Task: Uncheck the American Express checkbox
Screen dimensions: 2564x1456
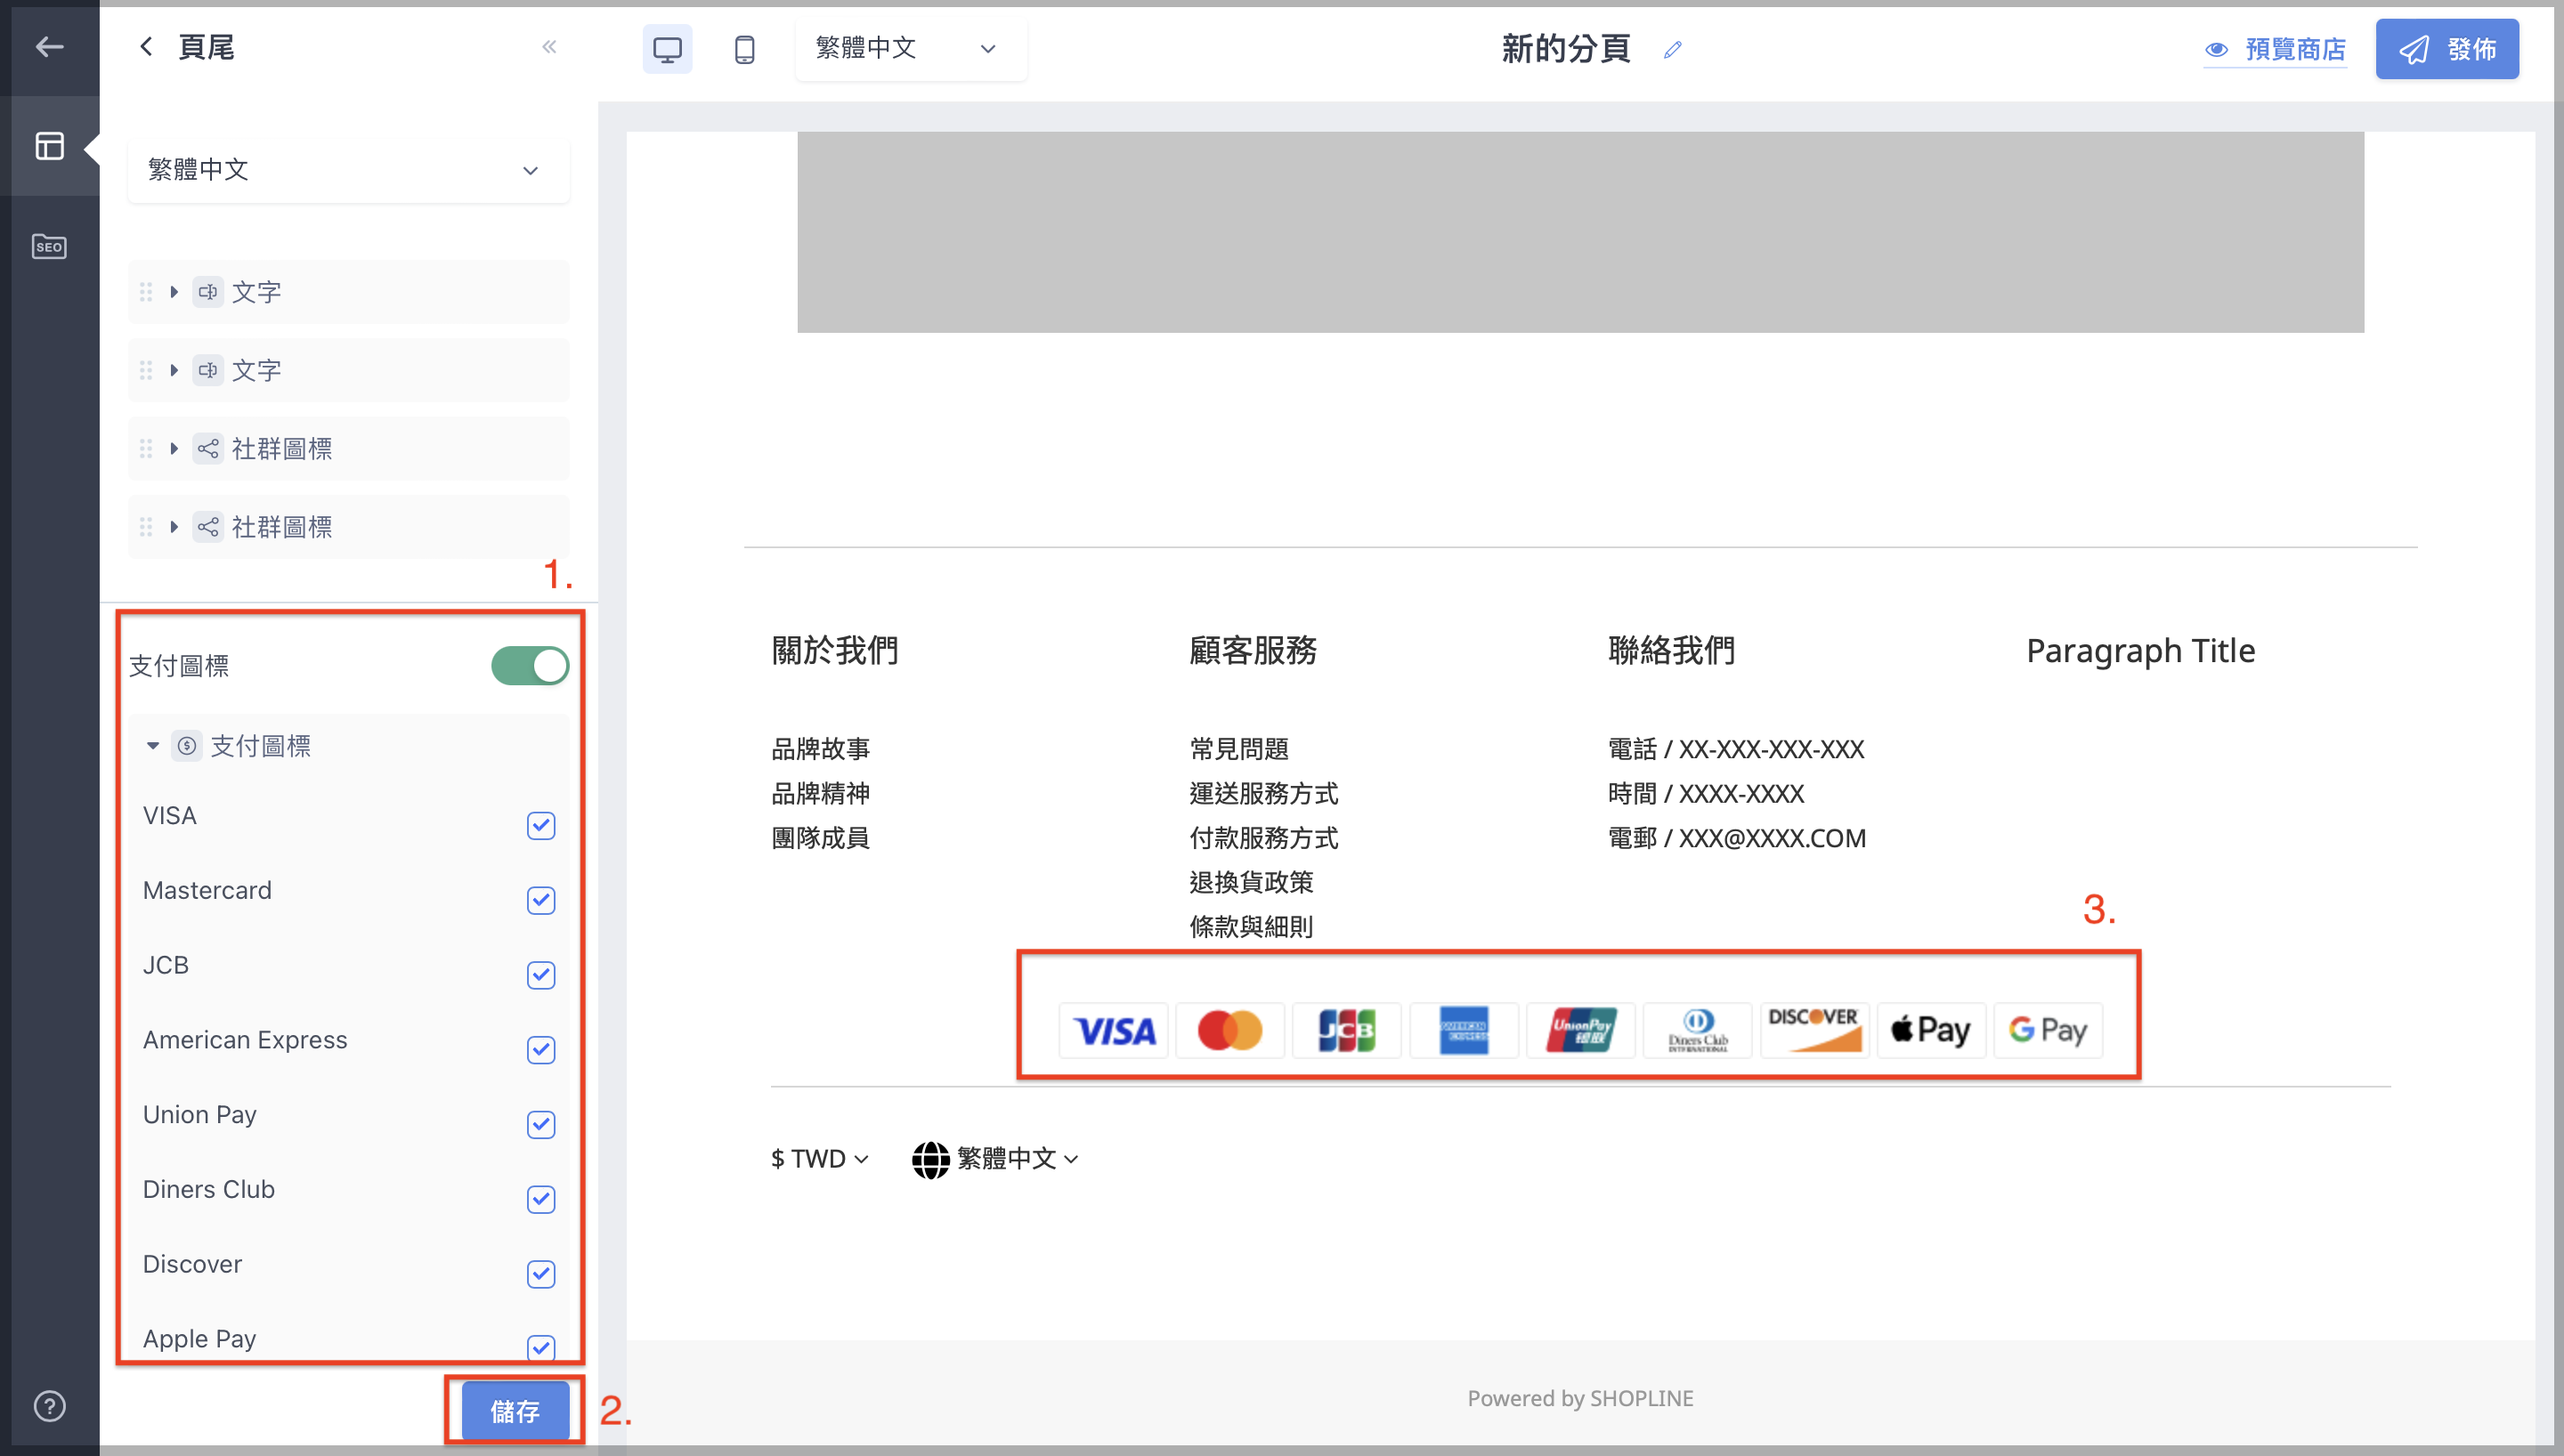Action: point(541,1050)
